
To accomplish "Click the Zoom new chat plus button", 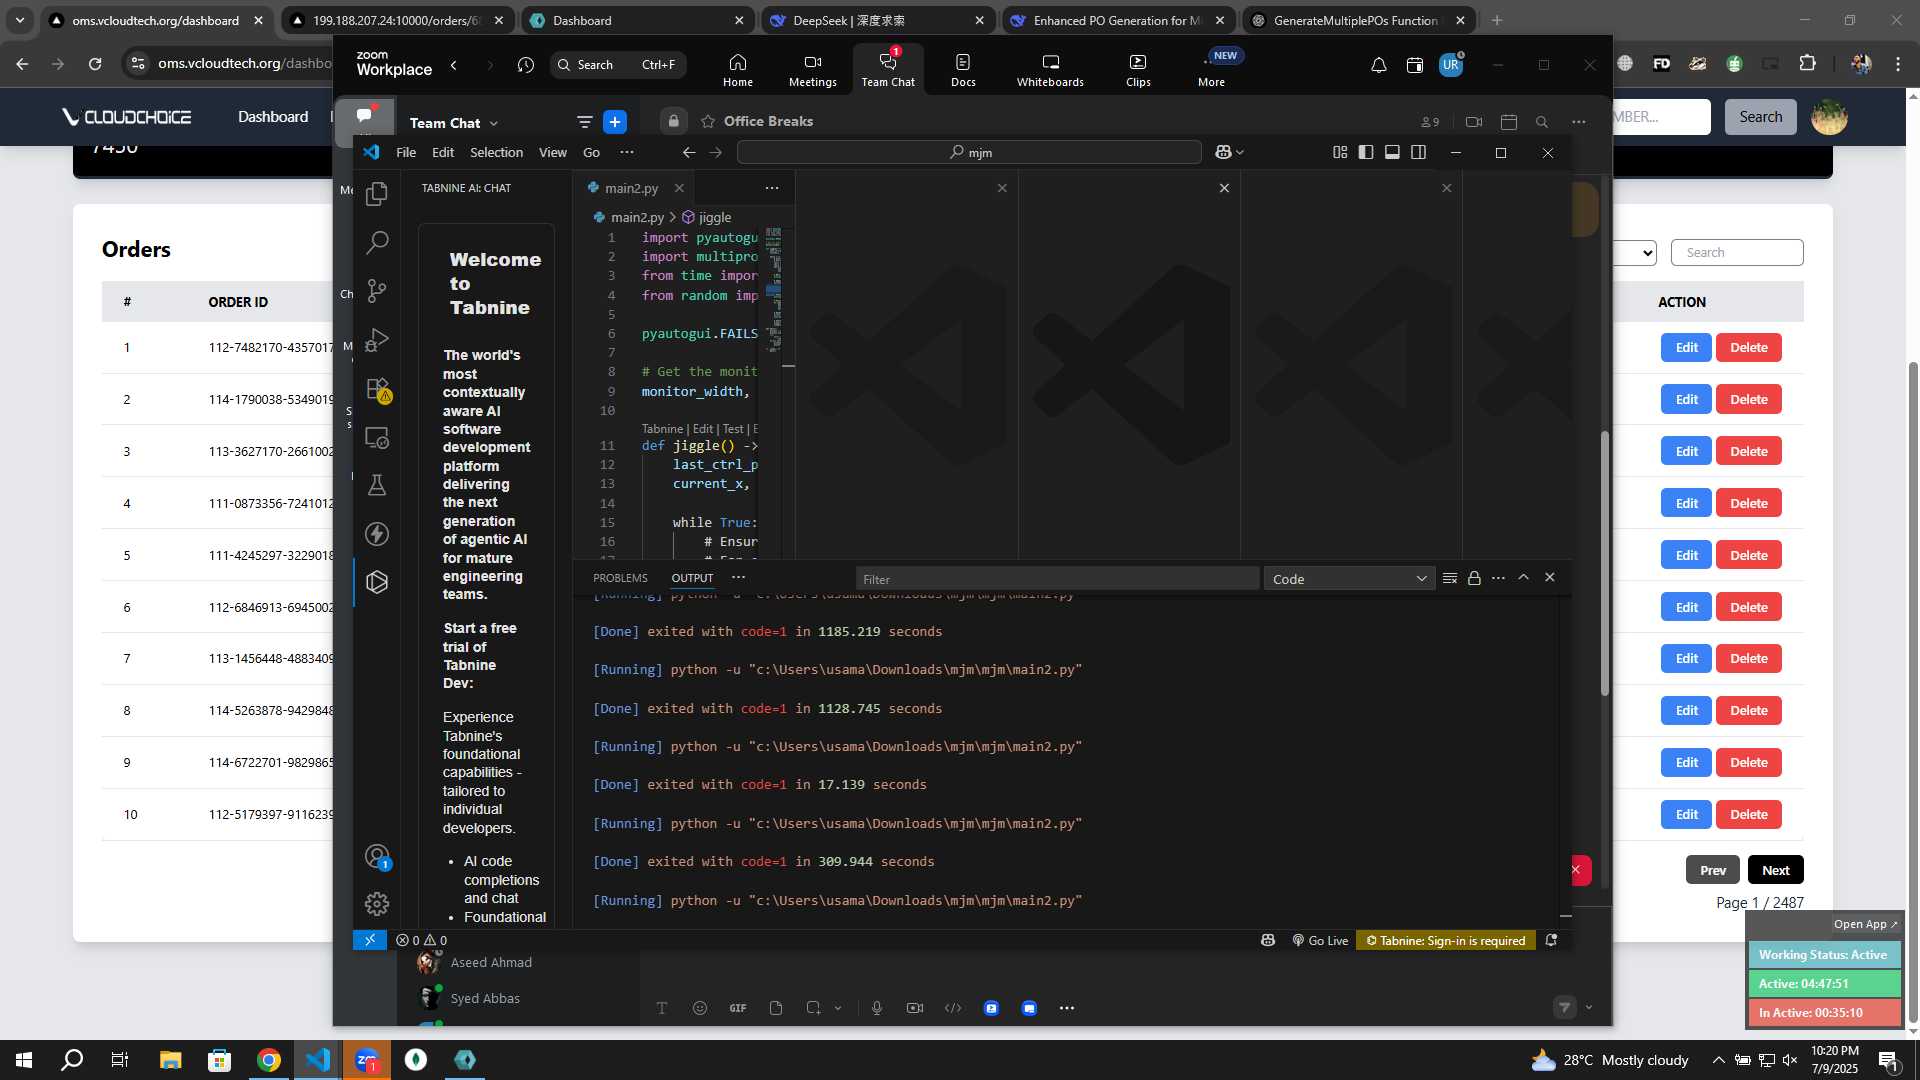I will pyautogui.click(x=615, y=122).
